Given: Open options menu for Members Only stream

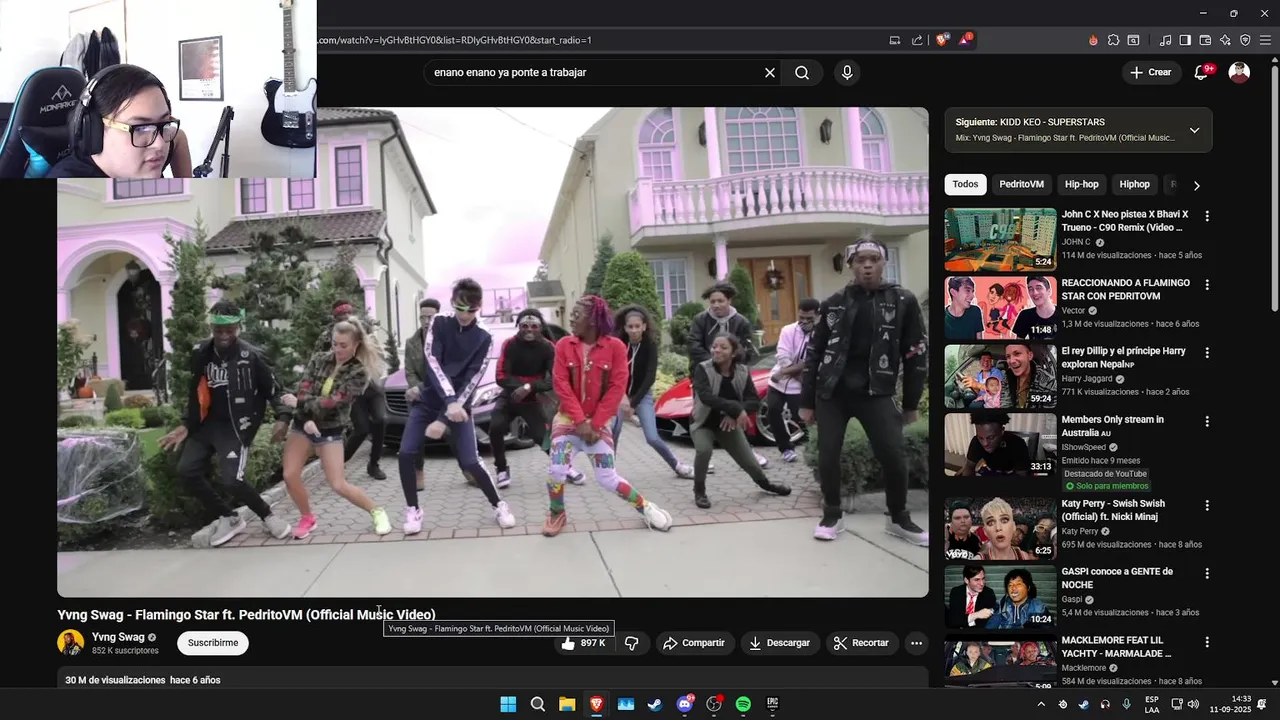Looking at the screenshot, I should point(1207,421).
